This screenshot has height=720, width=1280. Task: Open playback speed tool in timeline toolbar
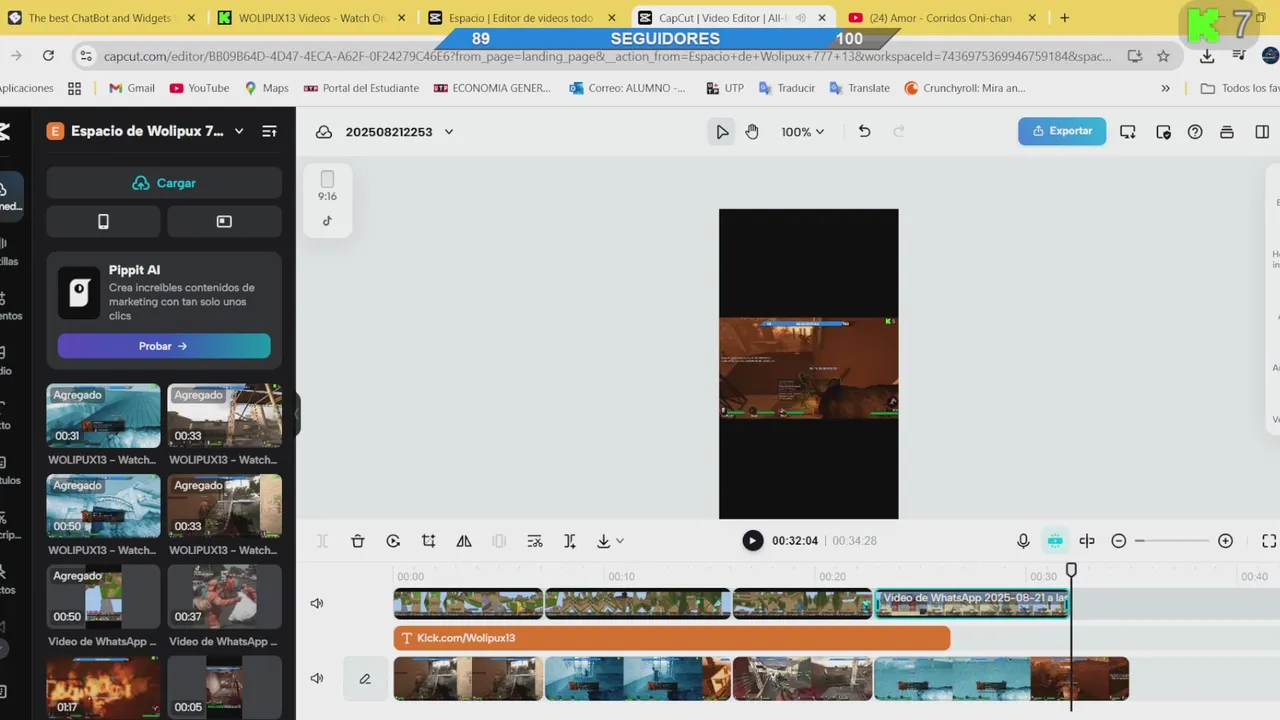393,541
